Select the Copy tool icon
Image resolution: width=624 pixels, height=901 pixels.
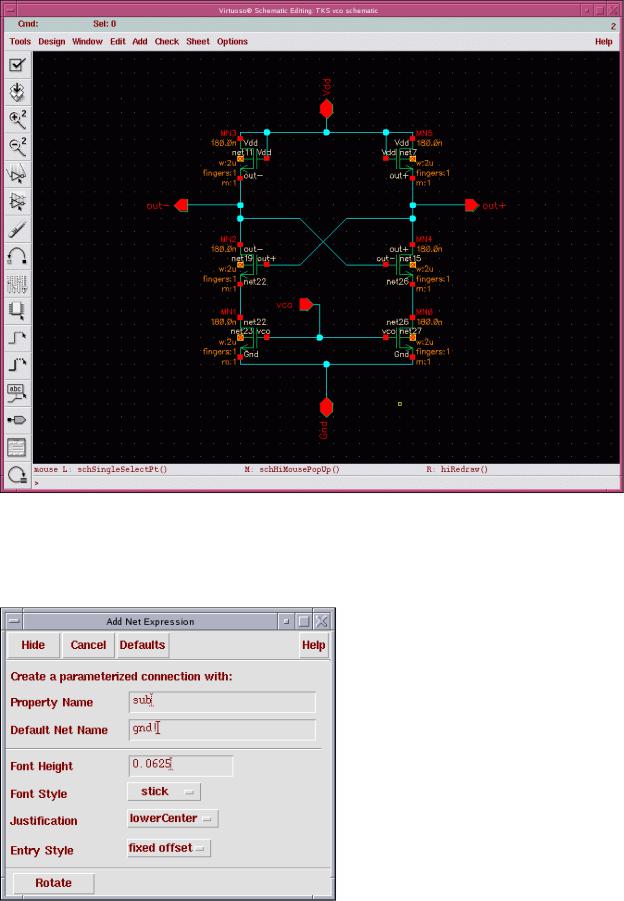click(17, 202)
